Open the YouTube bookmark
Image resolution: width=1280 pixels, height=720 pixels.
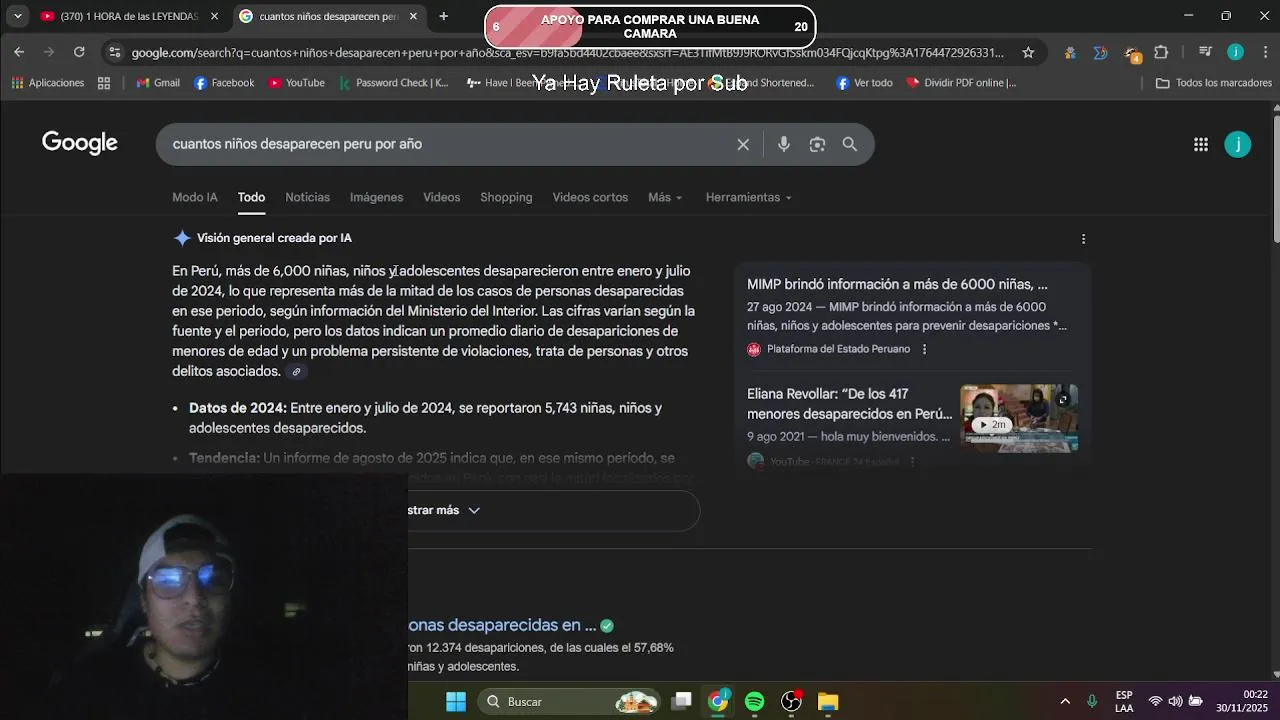[296, 83]
